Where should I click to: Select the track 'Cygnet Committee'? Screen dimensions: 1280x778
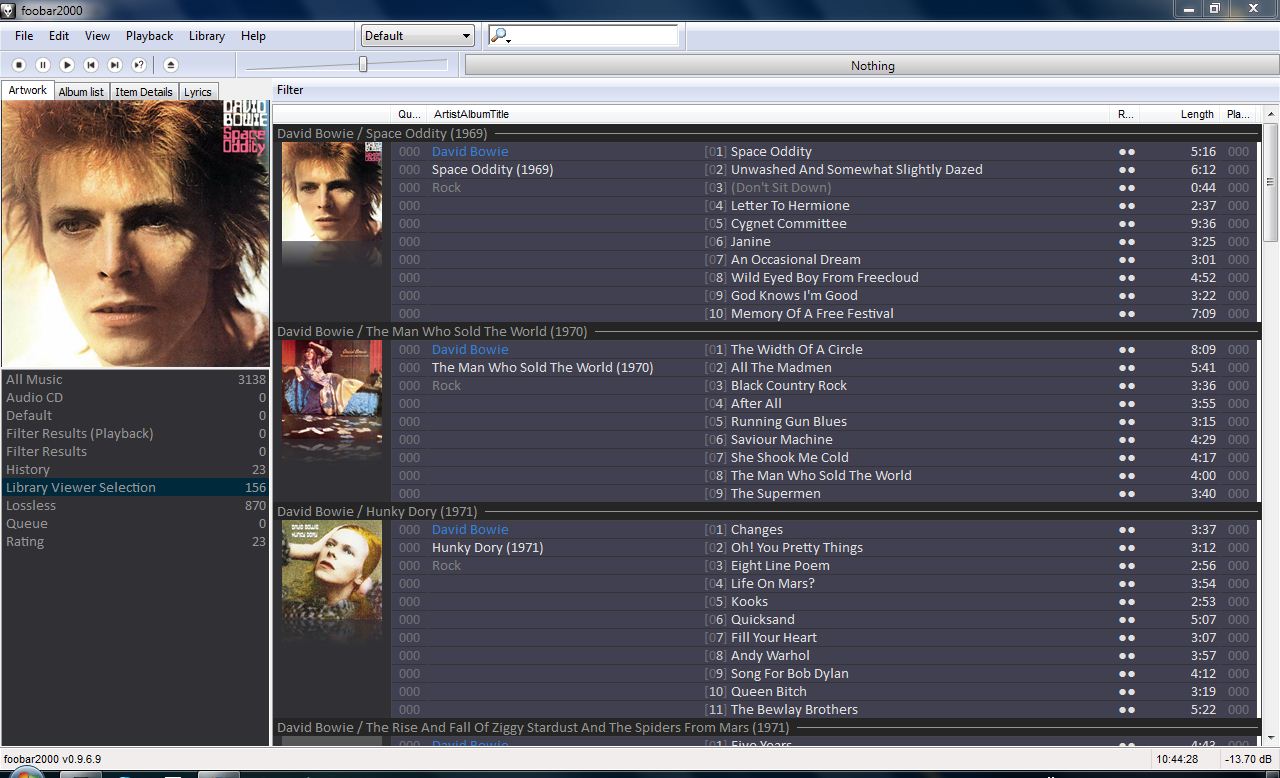coord(788,223)
